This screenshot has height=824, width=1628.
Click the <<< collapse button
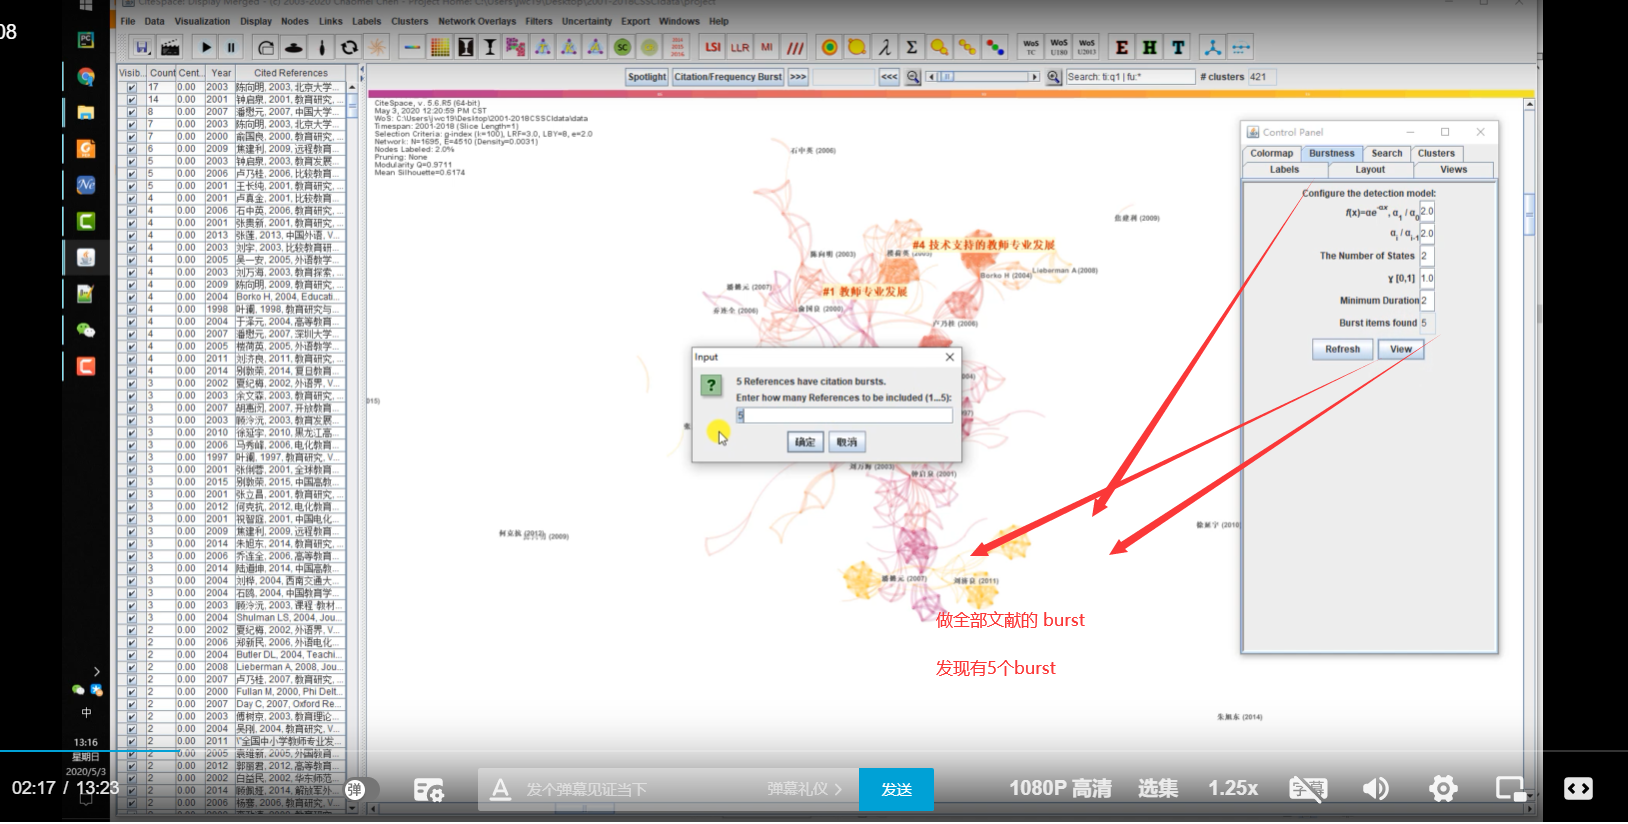(x=889, y=77)
